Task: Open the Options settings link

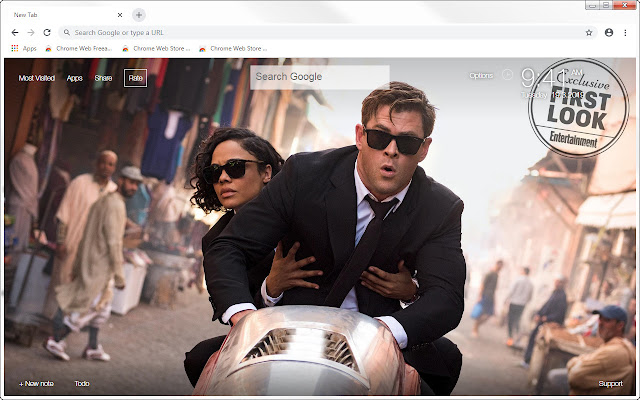Action: 481,76
